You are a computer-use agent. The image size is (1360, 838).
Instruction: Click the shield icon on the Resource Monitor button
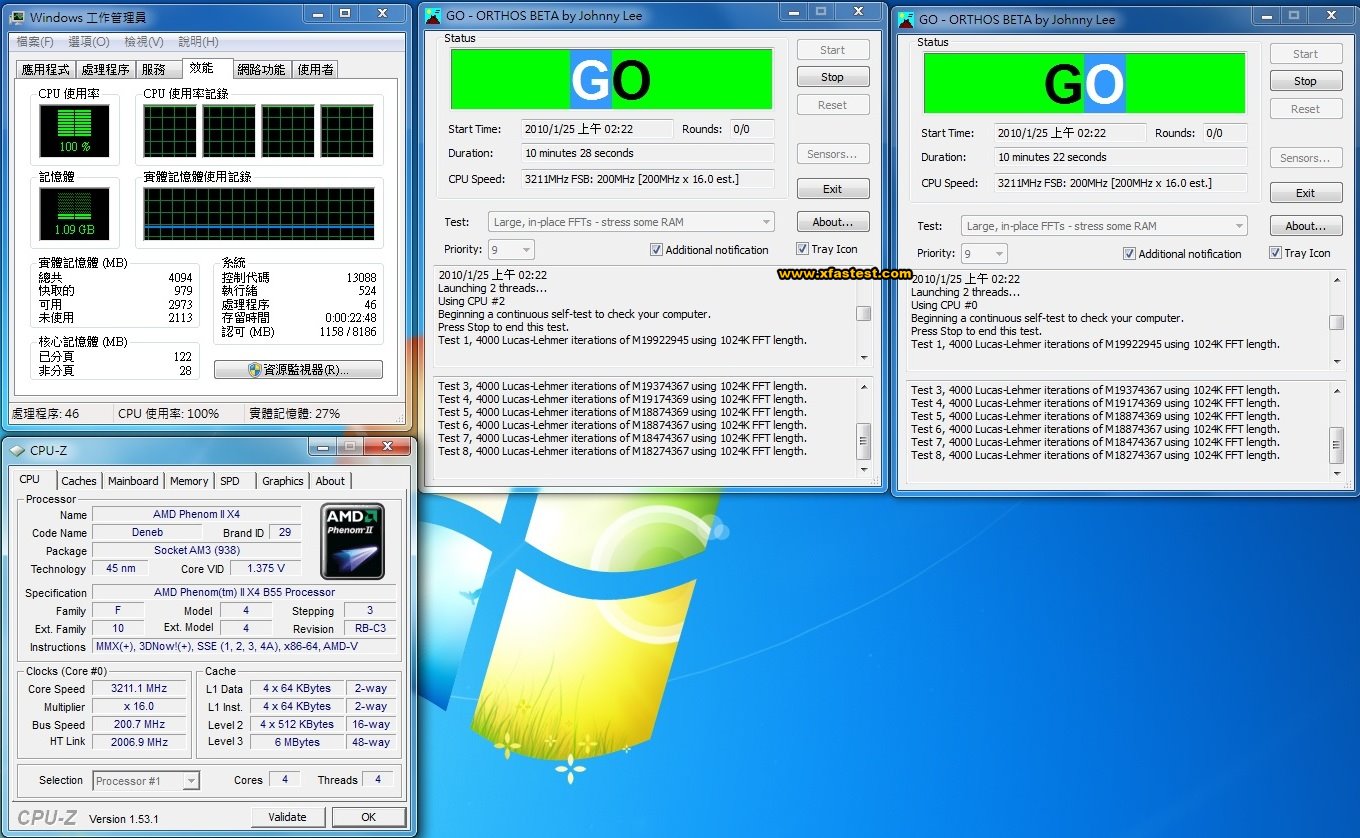(x=255, y=370)
